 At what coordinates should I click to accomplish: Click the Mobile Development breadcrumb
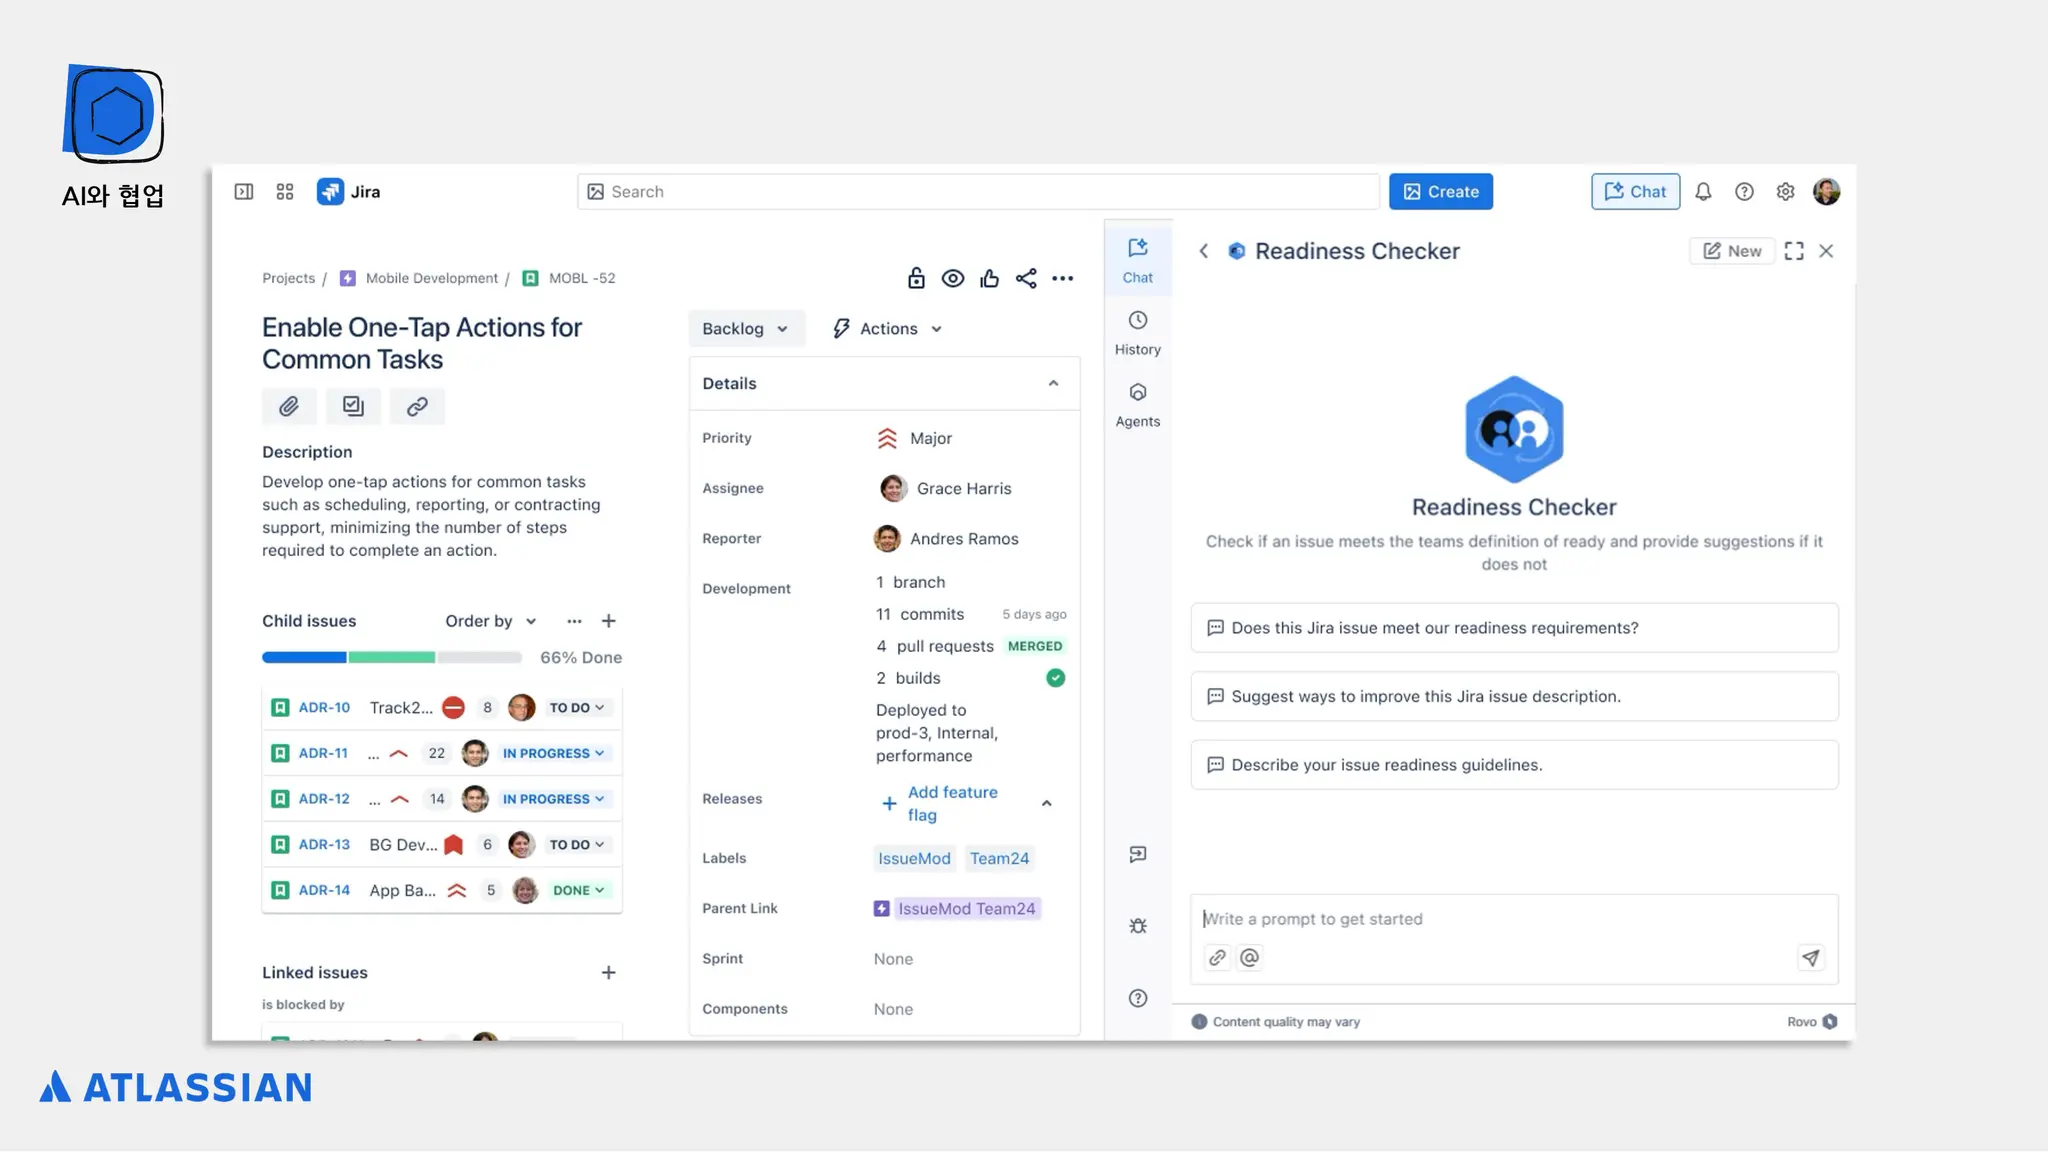[431, 278]
